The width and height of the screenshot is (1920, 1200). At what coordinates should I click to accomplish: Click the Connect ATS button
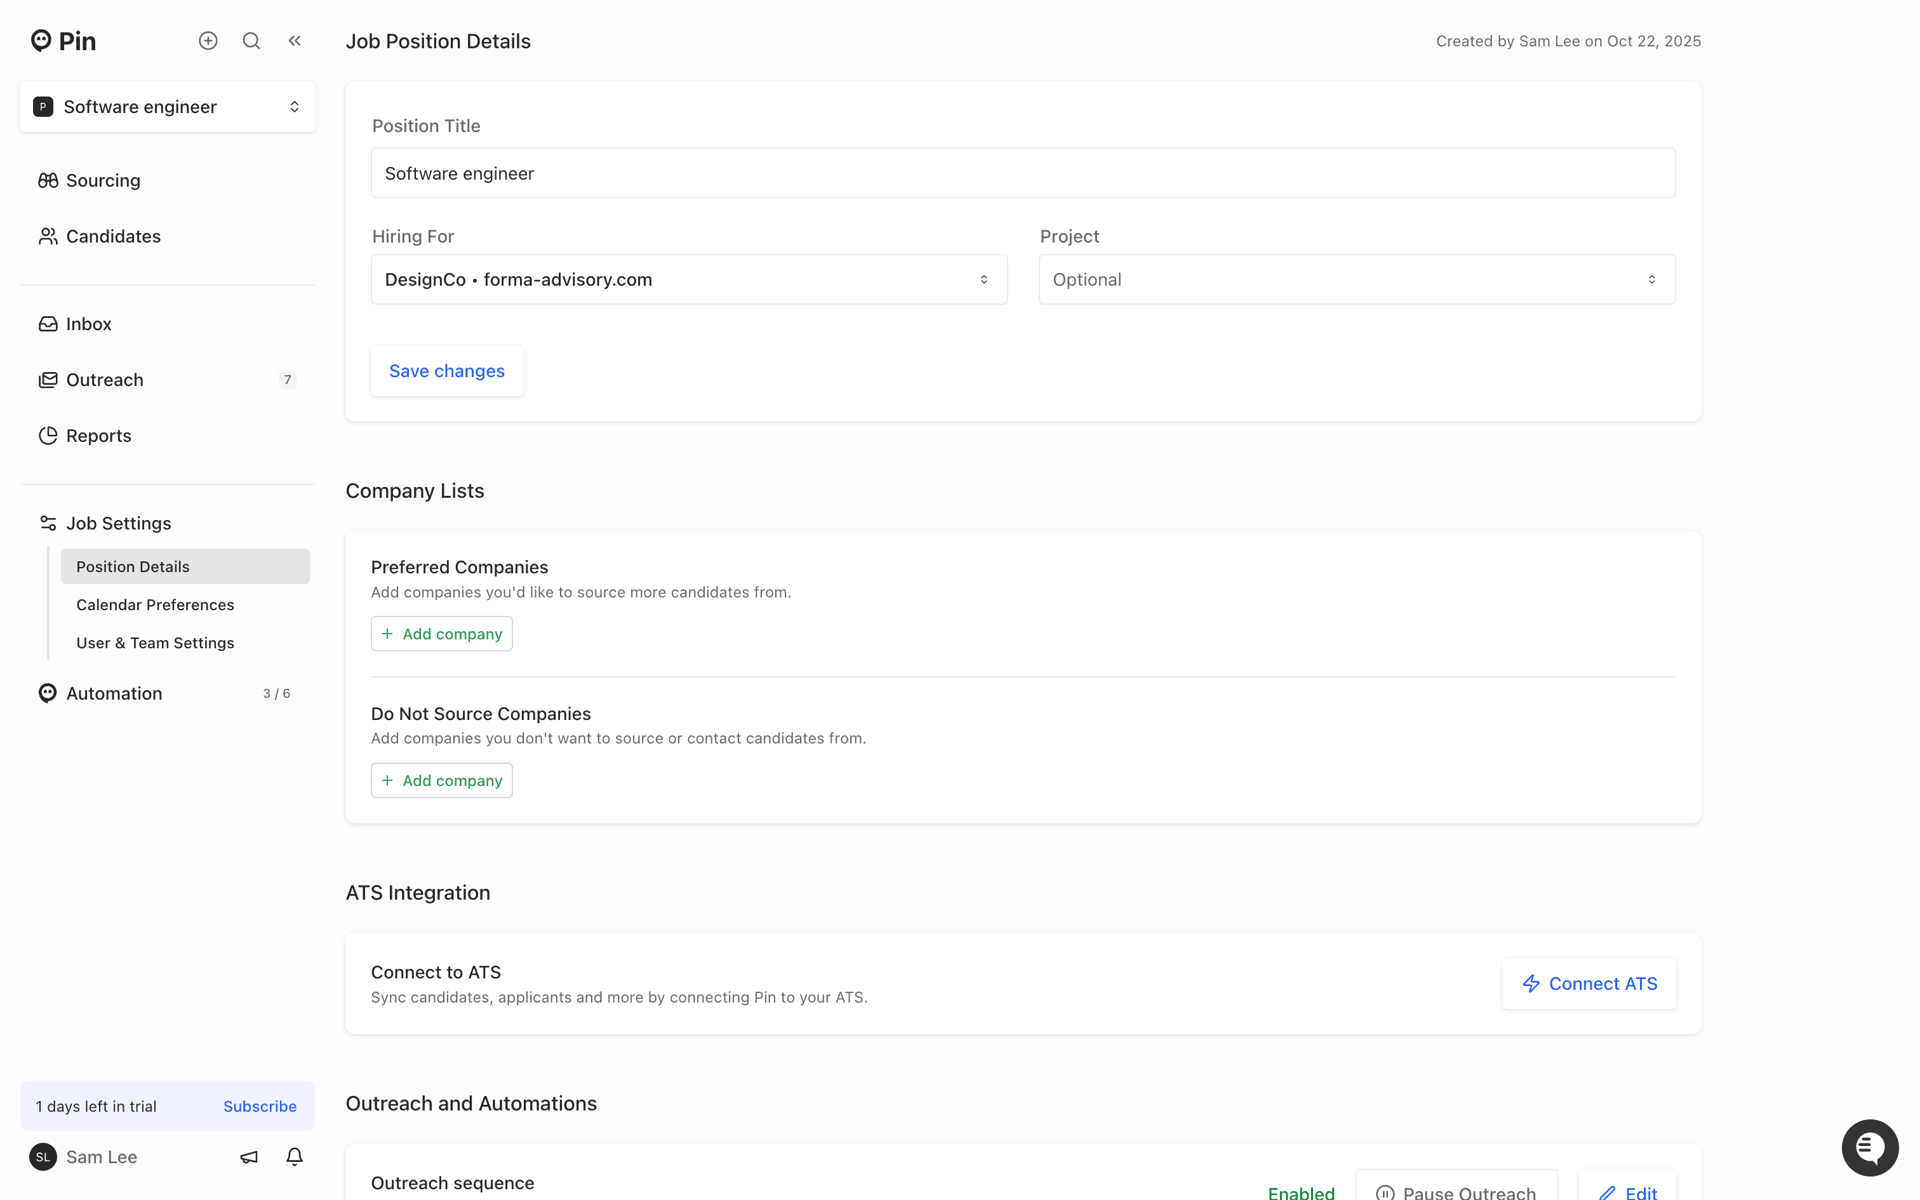click(1589, 984)
